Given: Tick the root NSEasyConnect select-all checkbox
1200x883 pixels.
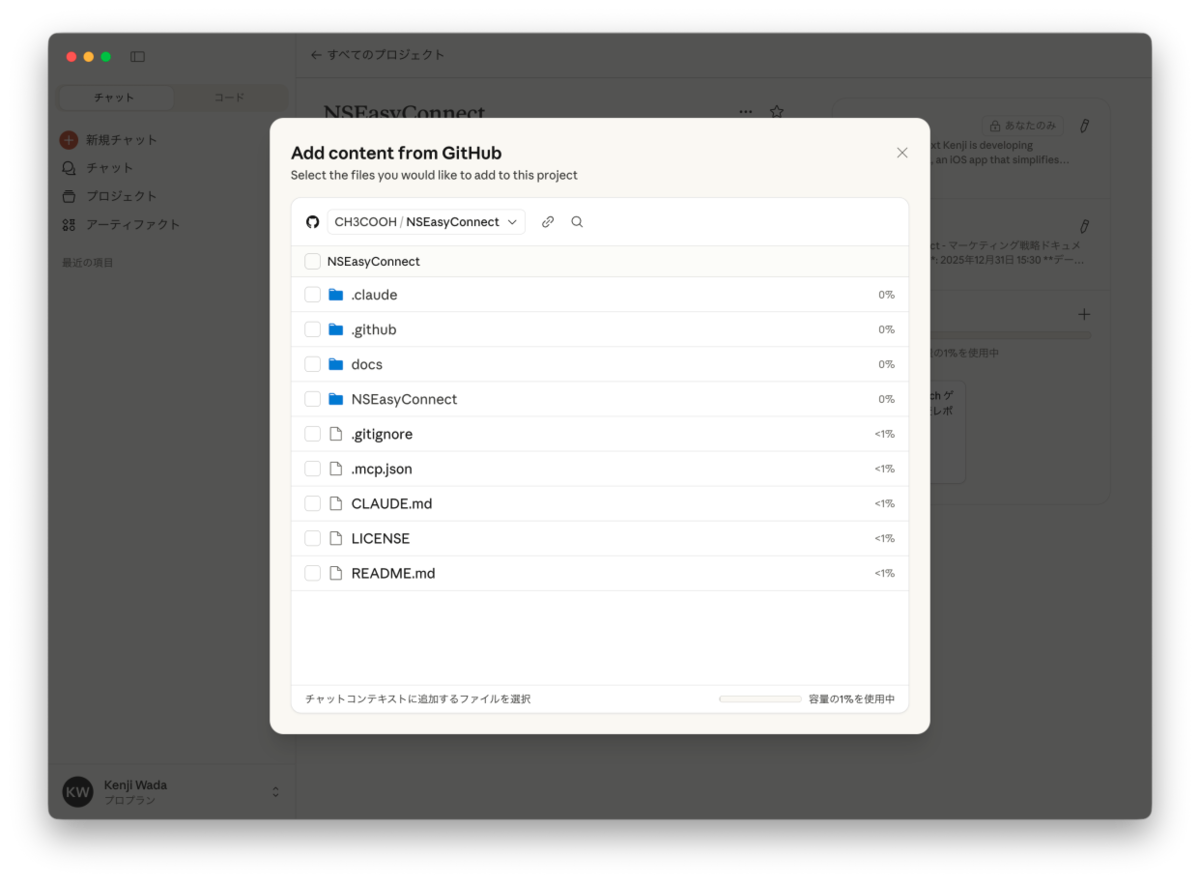Looking at the screenshot, I should (x=313, y=261).
